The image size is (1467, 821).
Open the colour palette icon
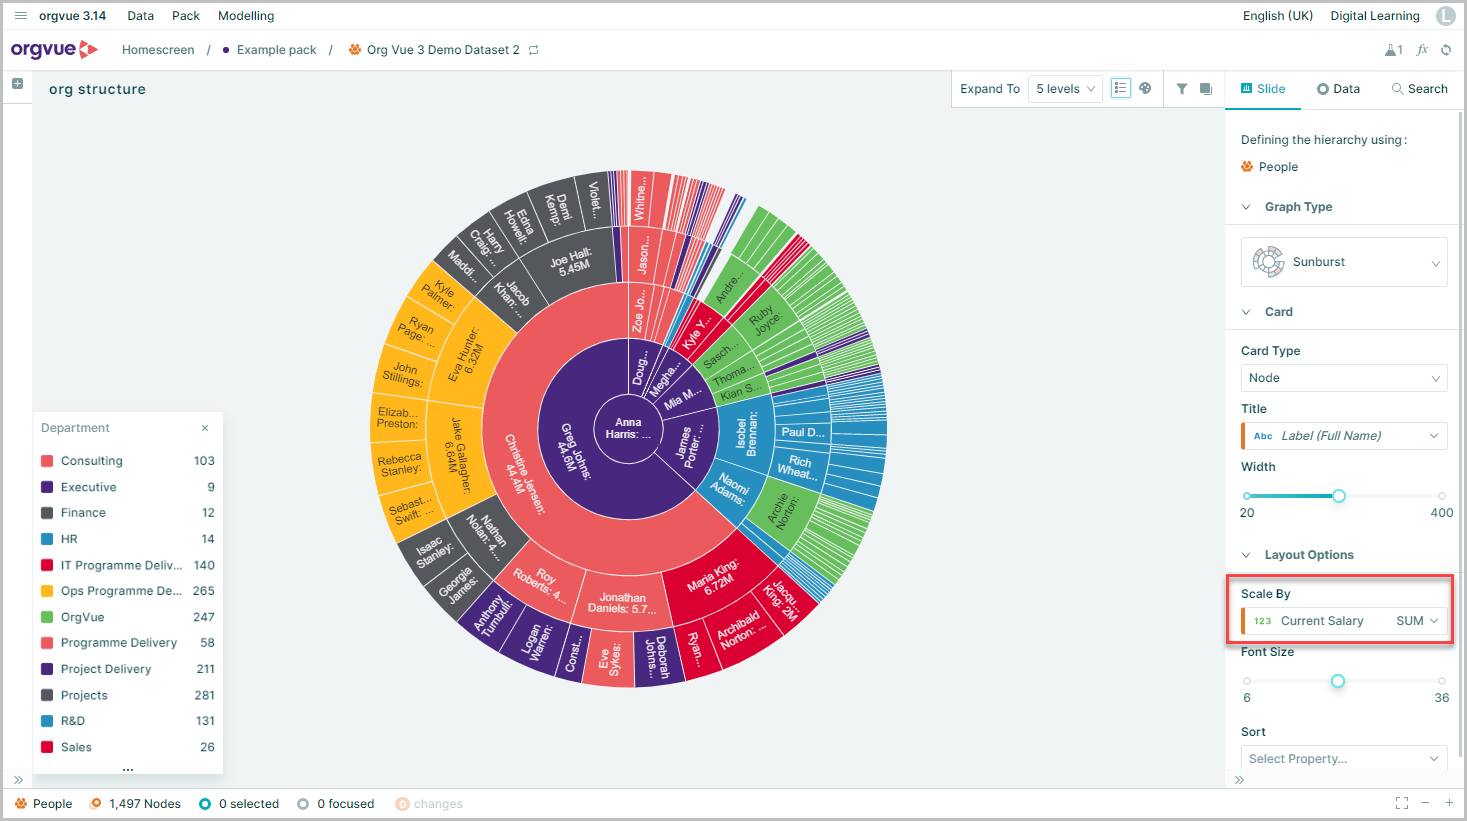(x=1145, y=88)
